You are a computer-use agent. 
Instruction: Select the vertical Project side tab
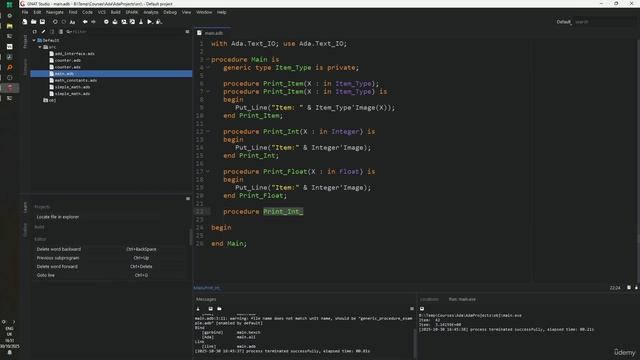click(x=25, y=41)
